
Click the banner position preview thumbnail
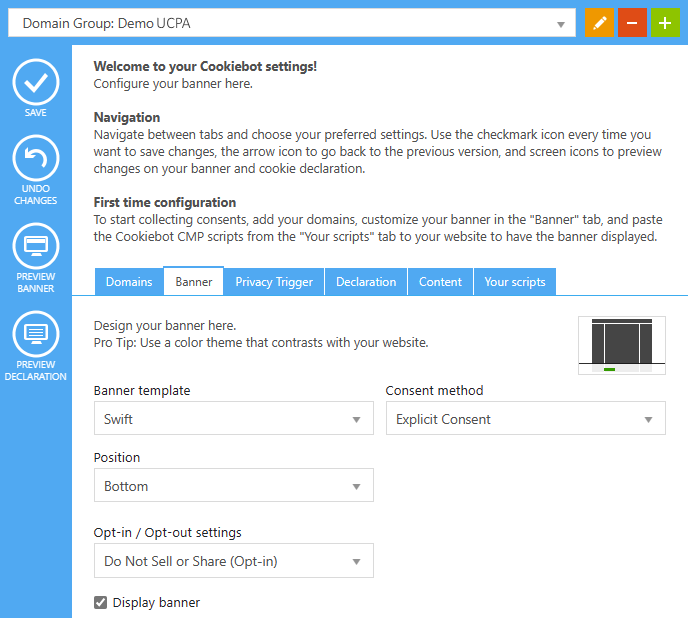[x=622, y=345]
